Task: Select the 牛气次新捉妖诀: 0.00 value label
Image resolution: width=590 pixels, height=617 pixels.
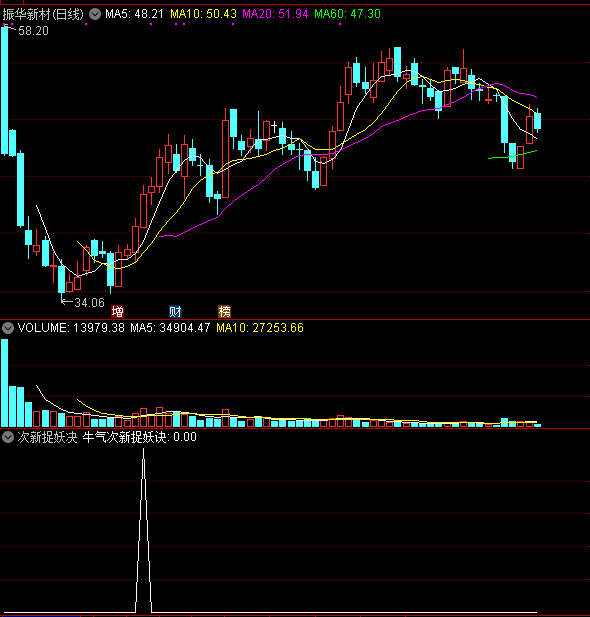Action: coord(139,437)
